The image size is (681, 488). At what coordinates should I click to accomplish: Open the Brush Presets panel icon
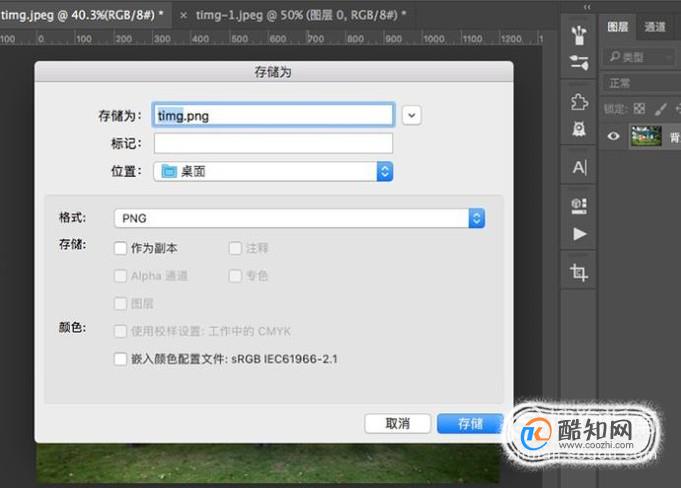coord(579,35)
